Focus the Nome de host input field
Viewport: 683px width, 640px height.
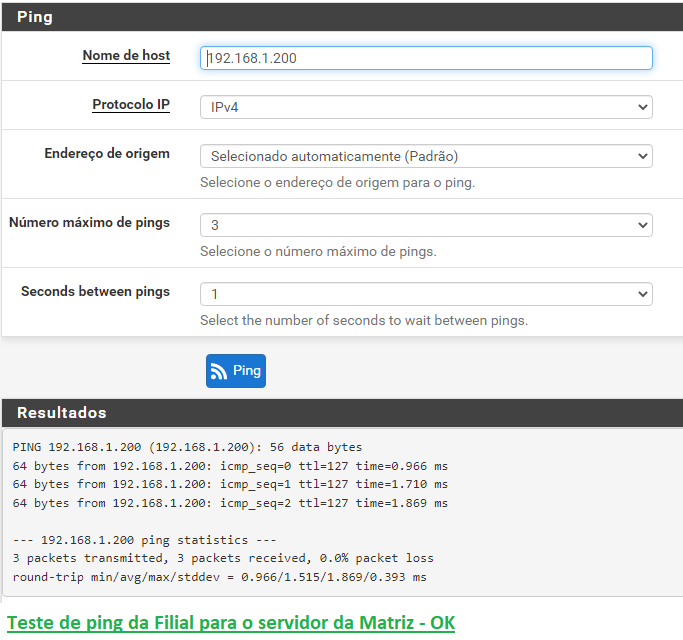[x=426, y=58]
